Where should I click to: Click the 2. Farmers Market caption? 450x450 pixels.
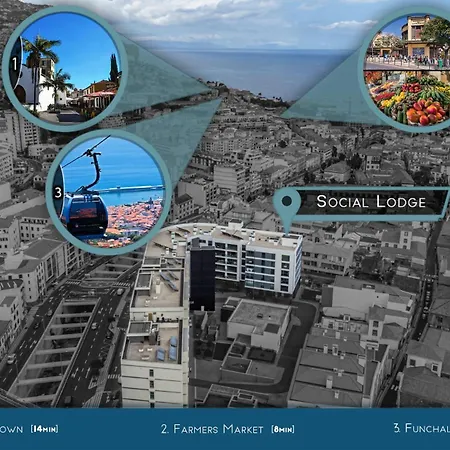coord(212,429)
